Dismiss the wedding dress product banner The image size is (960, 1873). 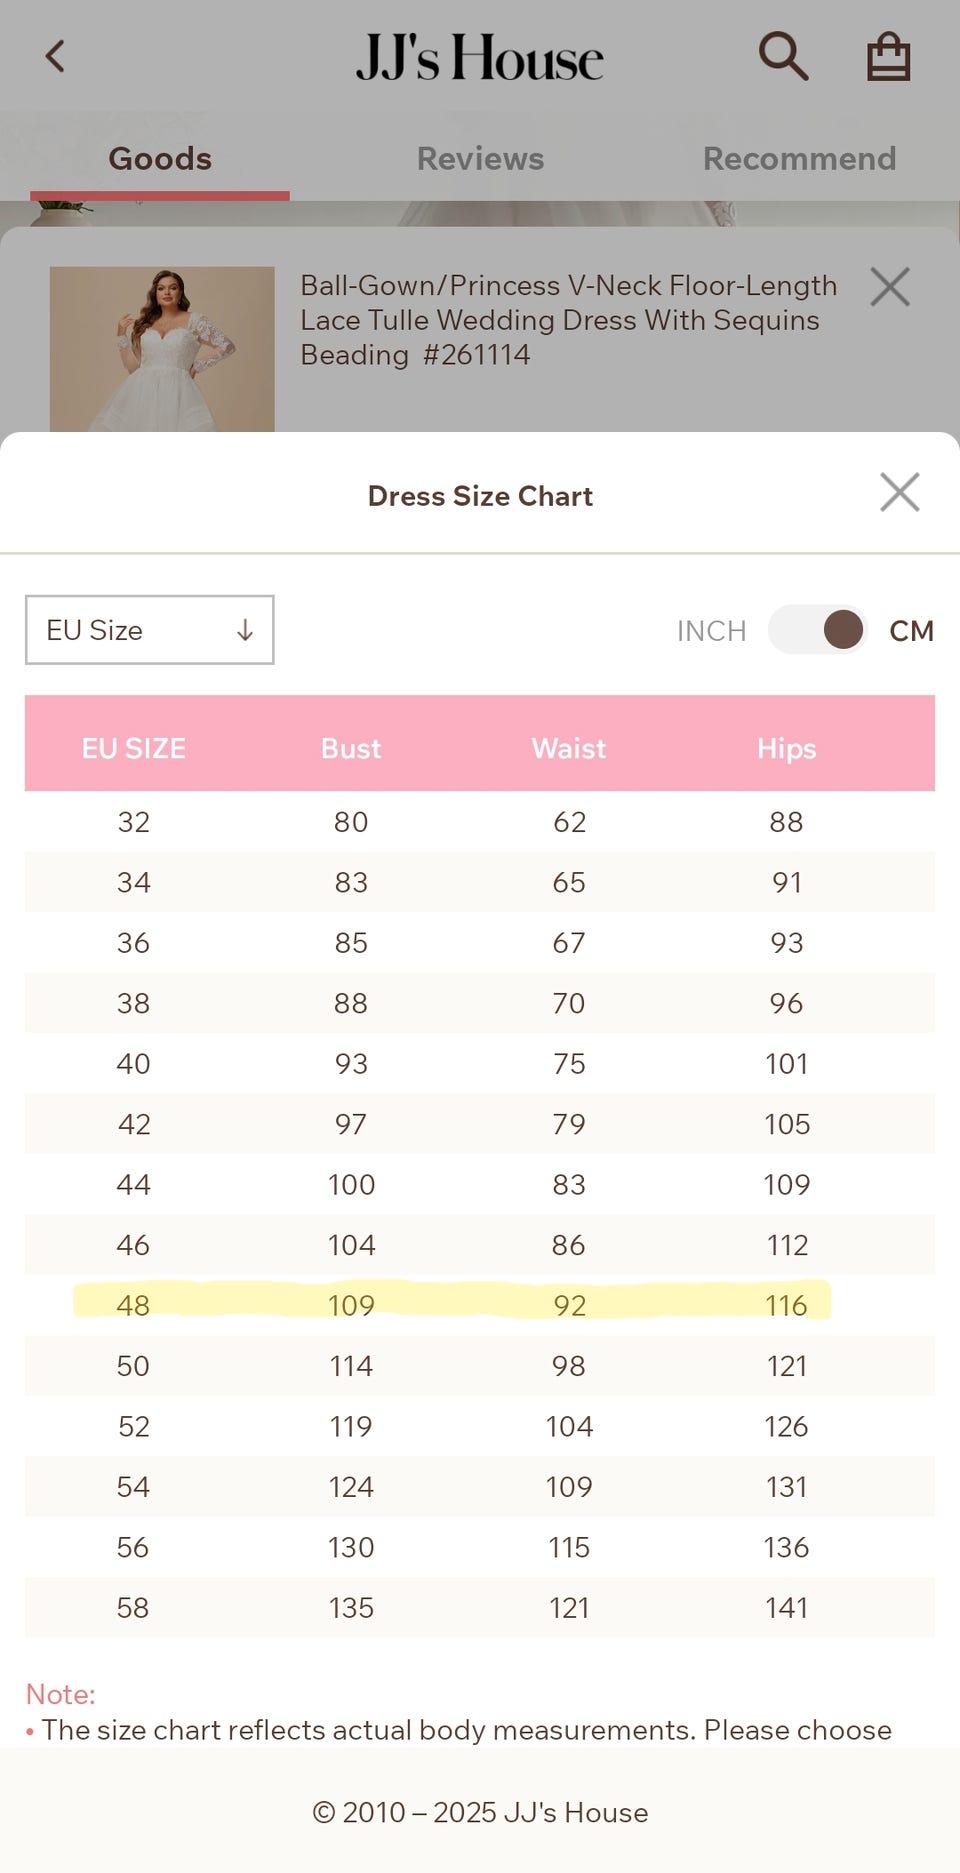[x=889, y=287]
